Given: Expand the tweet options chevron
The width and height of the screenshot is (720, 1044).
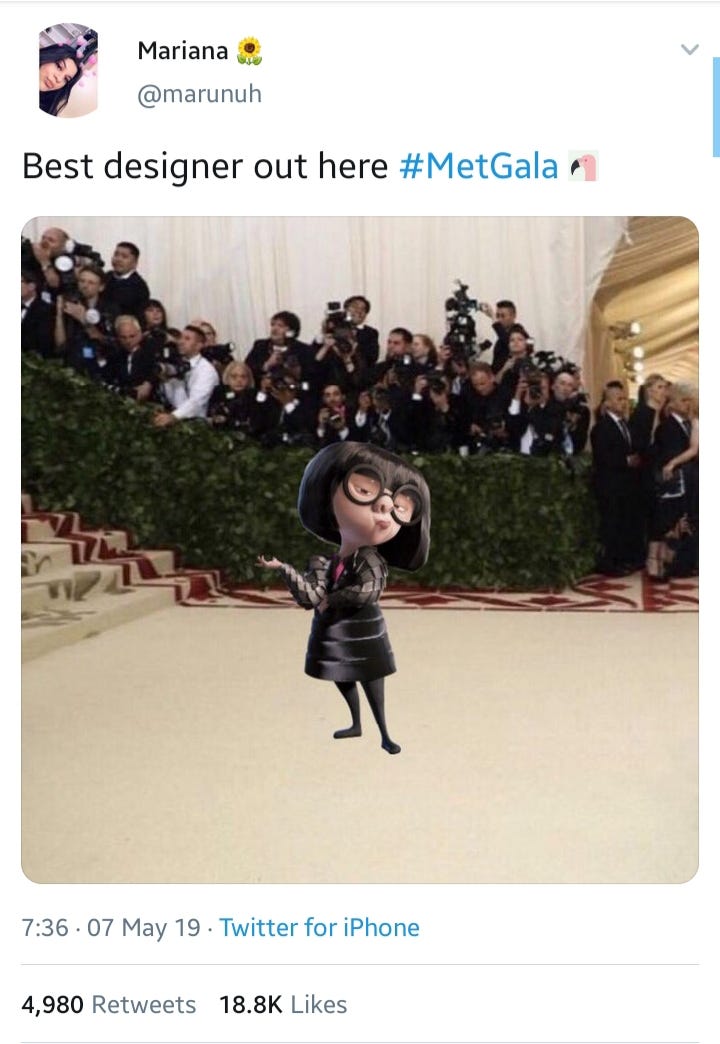Looking at the screenshot, I should point(689,49).
